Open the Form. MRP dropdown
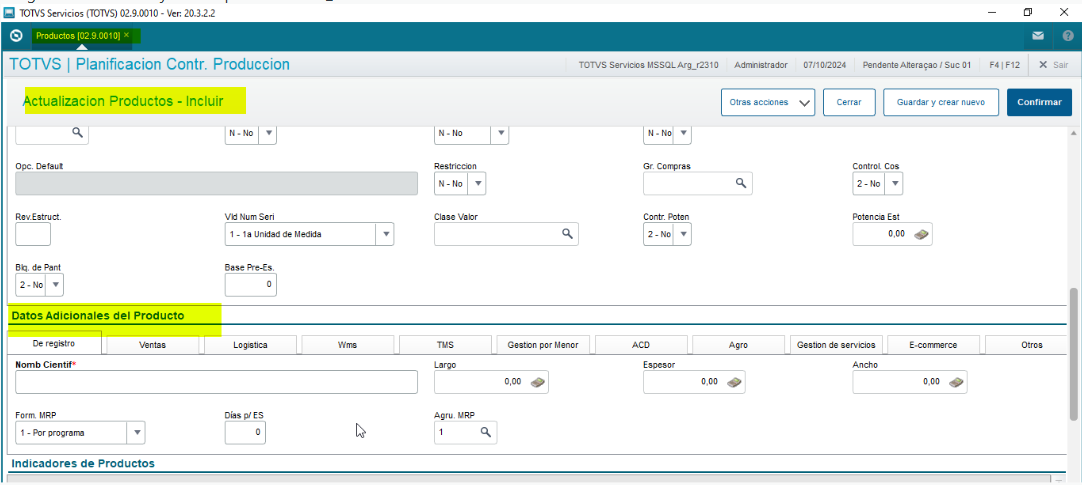The image size is (1082, 485). pos(137,433)
